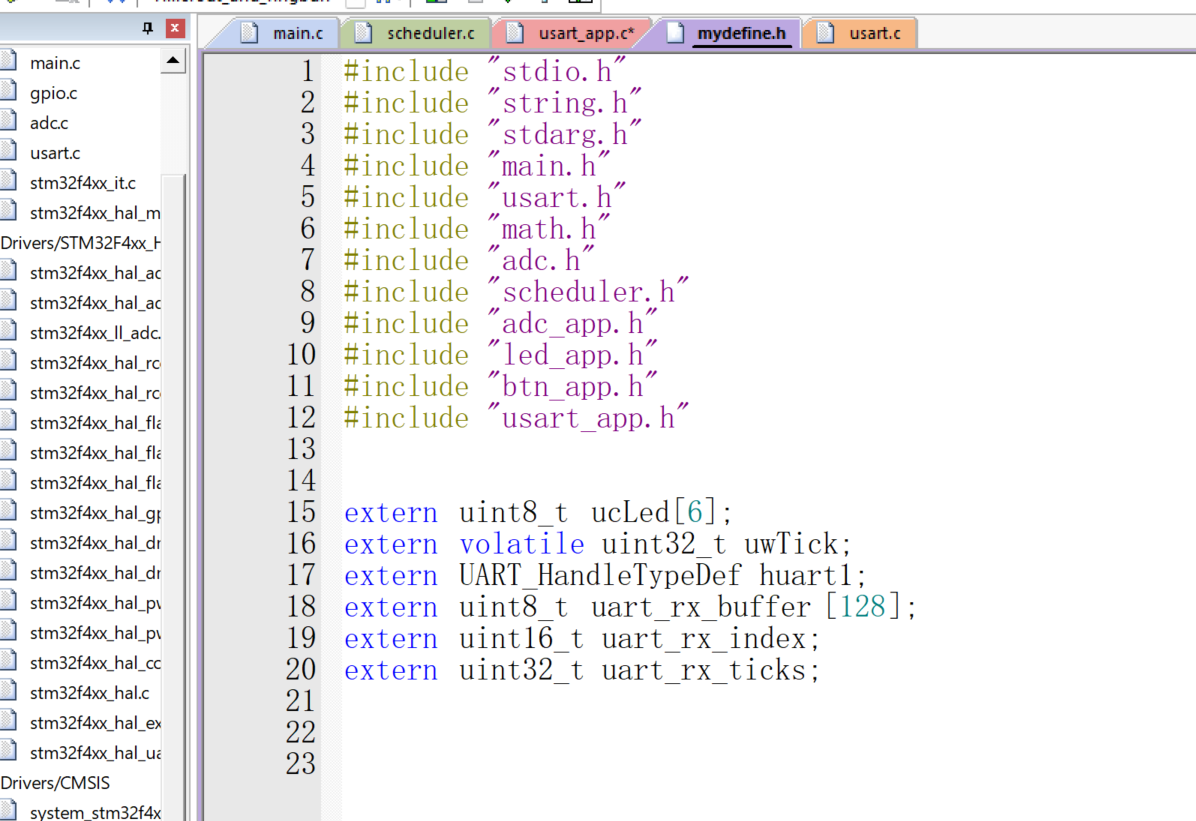Select main.c in the project tree

pyautogui.click(x=55, y=63)
